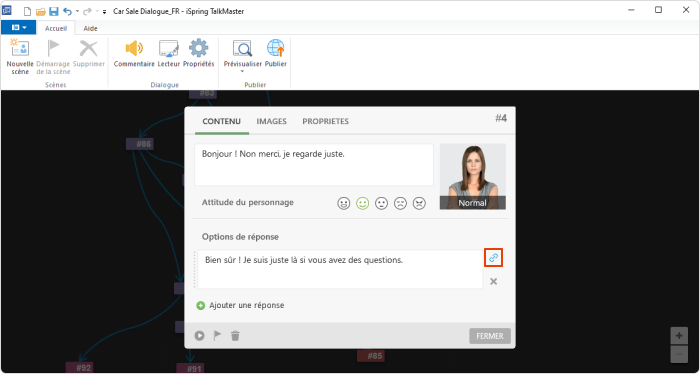Select scene node #85
This screenshot has width=700, height=374.
coord(371,356)
